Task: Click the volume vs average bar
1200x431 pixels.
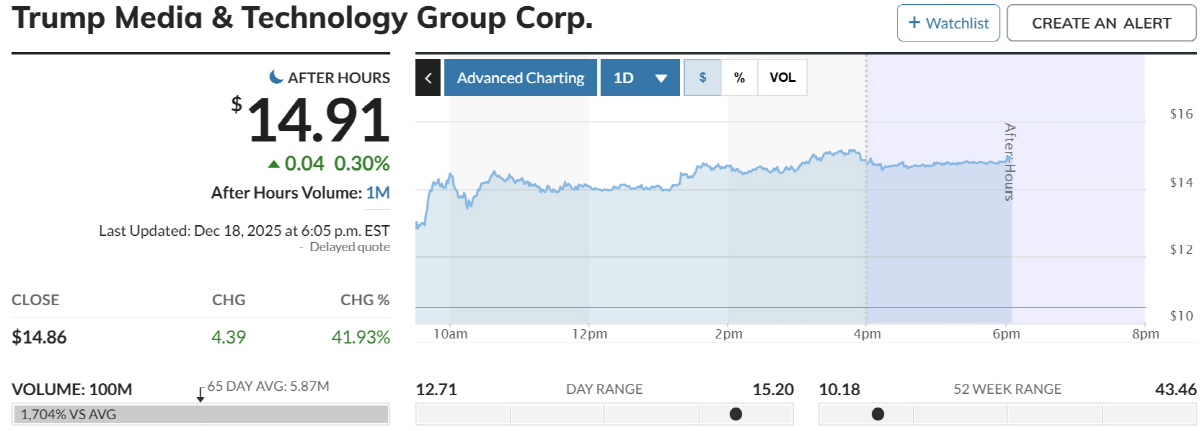Action: (x=200, y=414)
